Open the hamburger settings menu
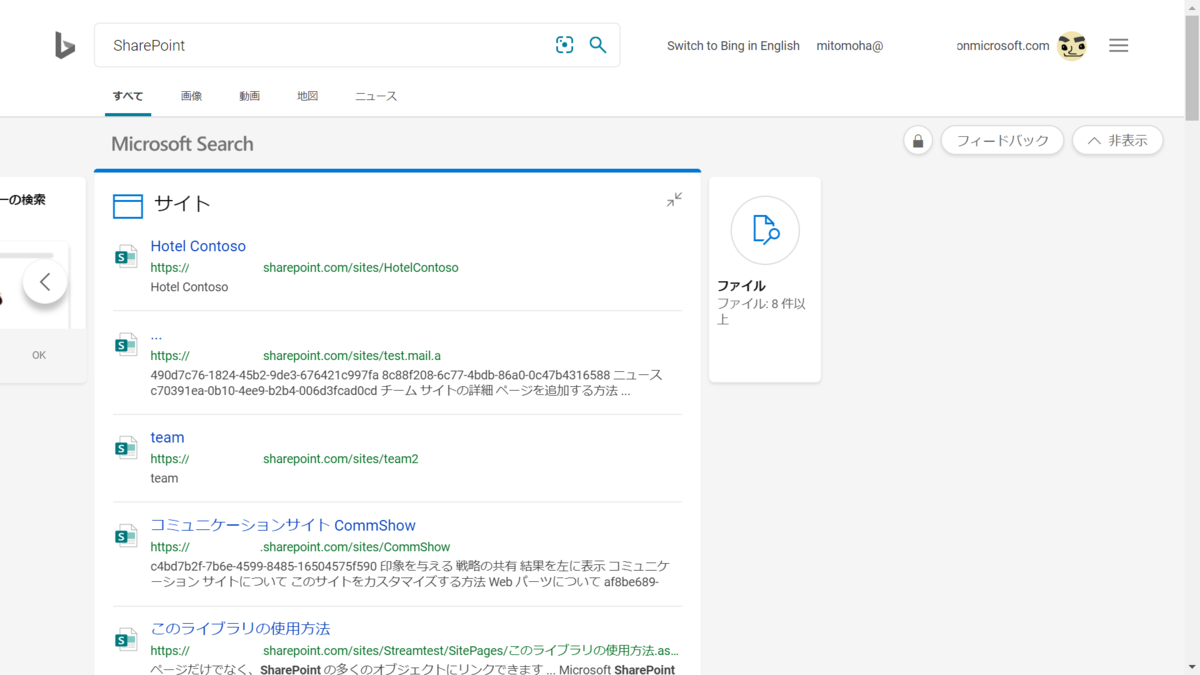The image size is (1200, 675). 1119,45
